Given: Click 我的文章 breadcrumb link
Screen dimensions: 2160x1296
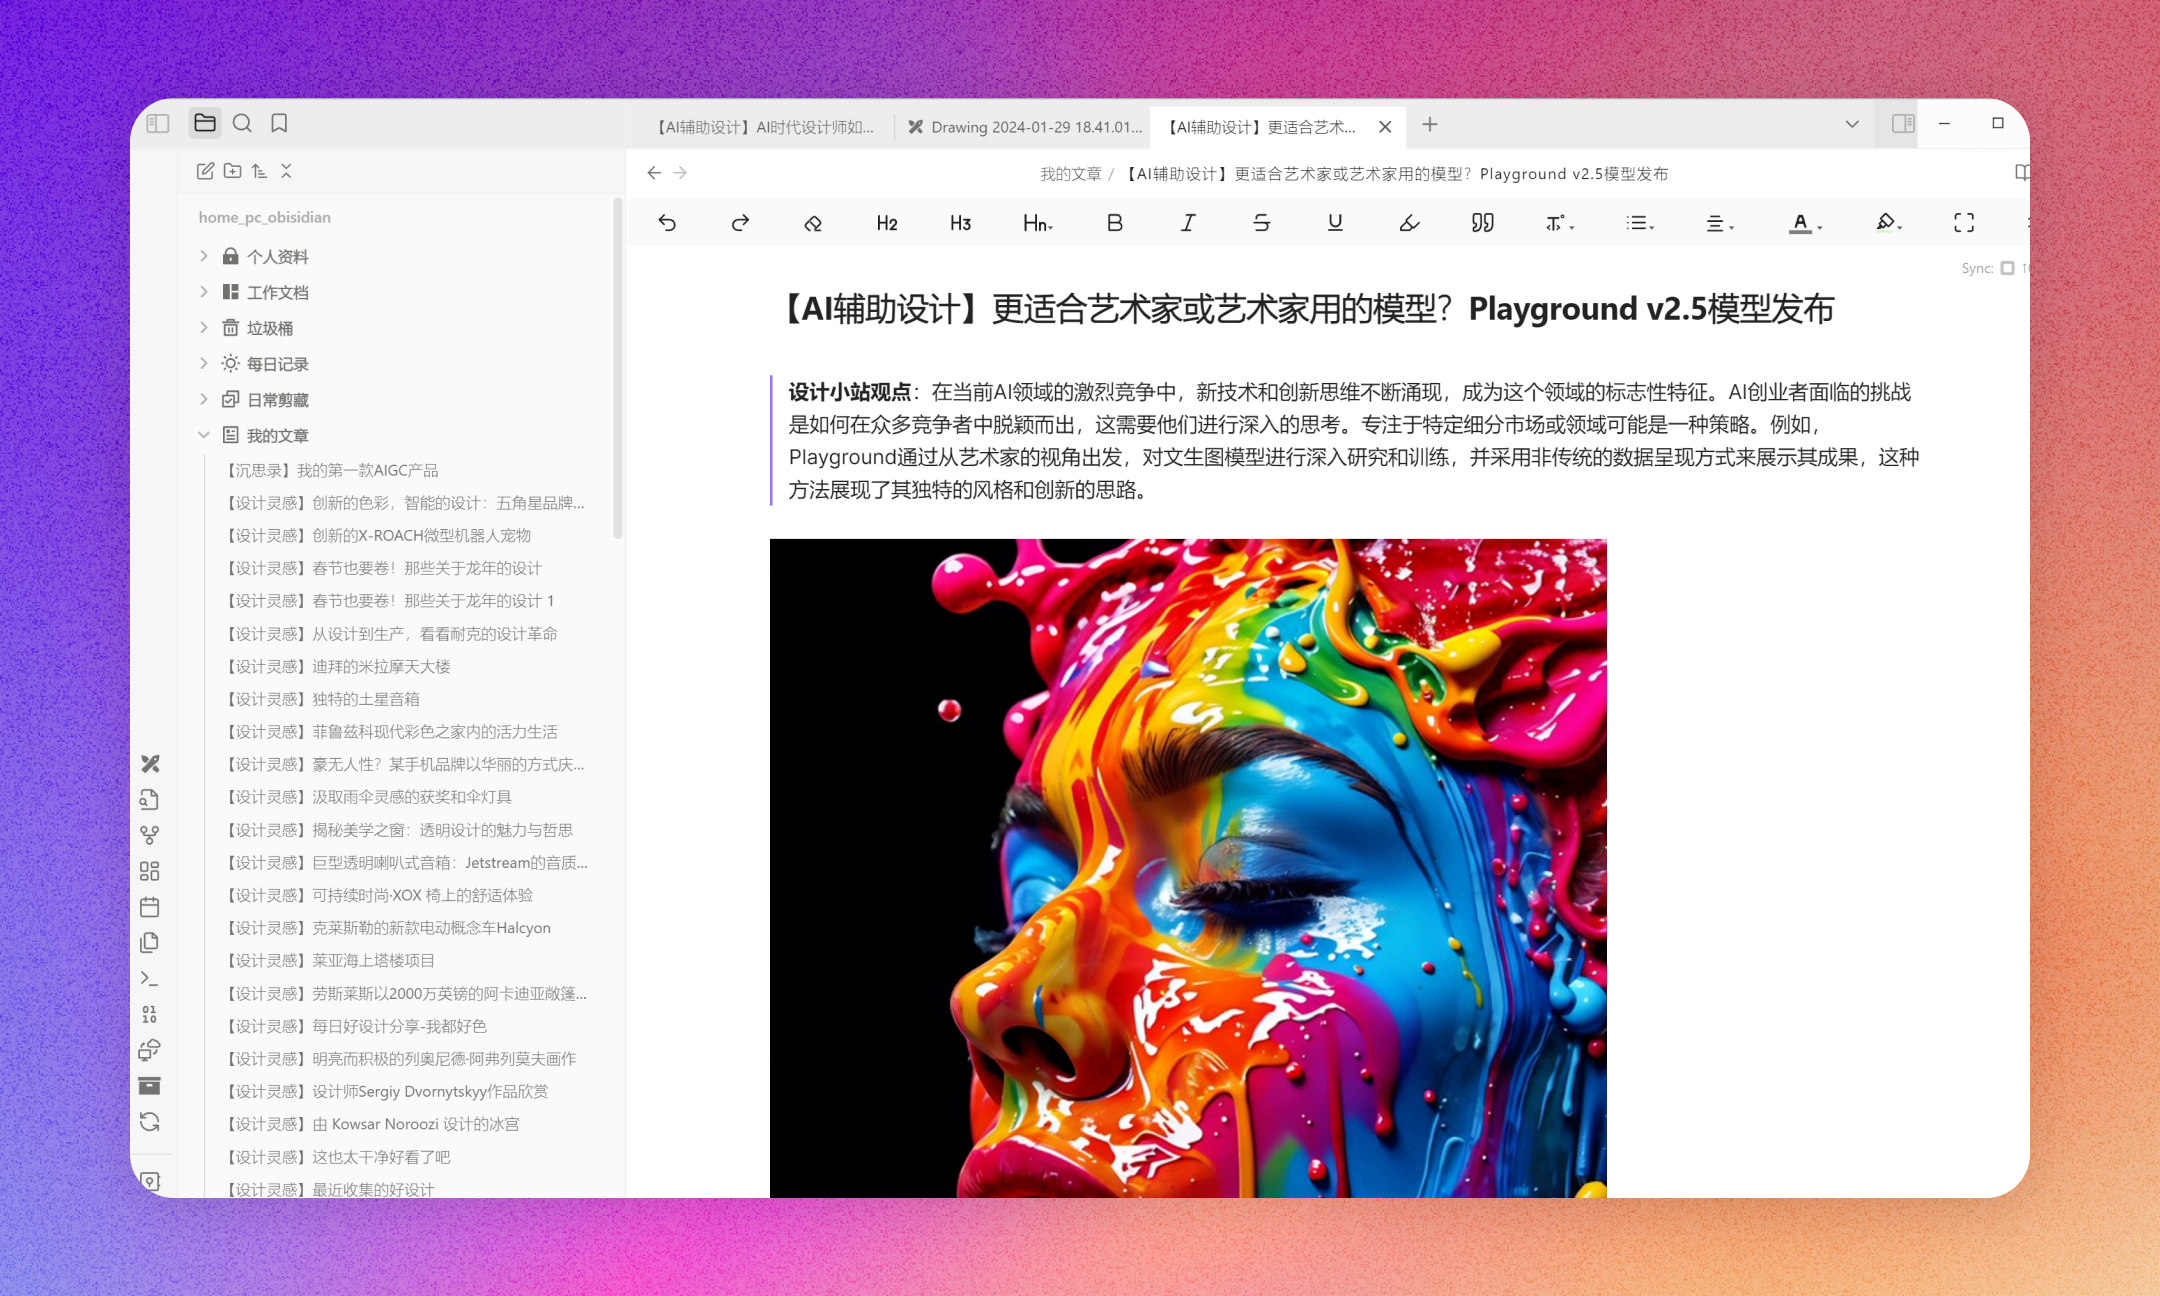Looking at the screenshot, I should [x=1070, y=174].
